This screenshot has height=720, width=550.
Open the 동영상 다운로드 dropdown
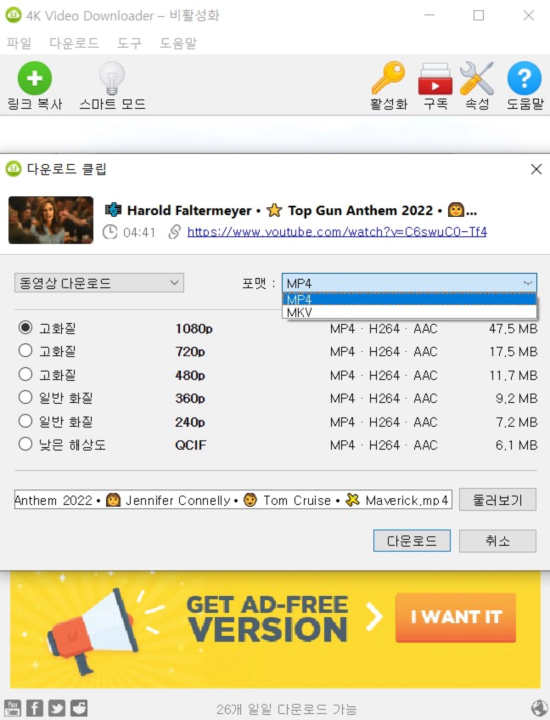click(x=99, y=283)
